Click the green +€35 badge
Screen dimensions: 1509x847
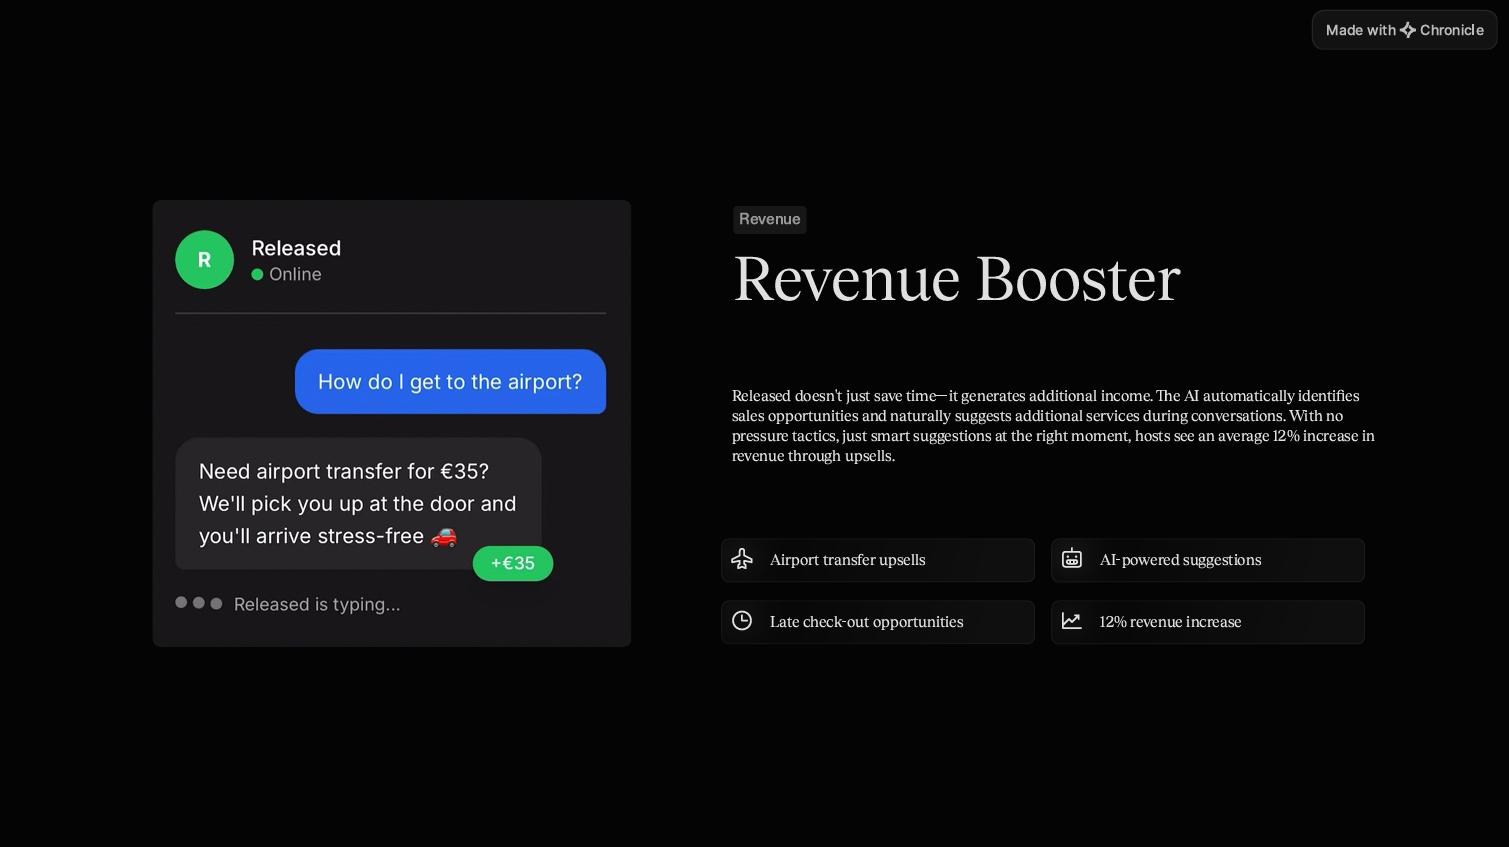[513, 563]
